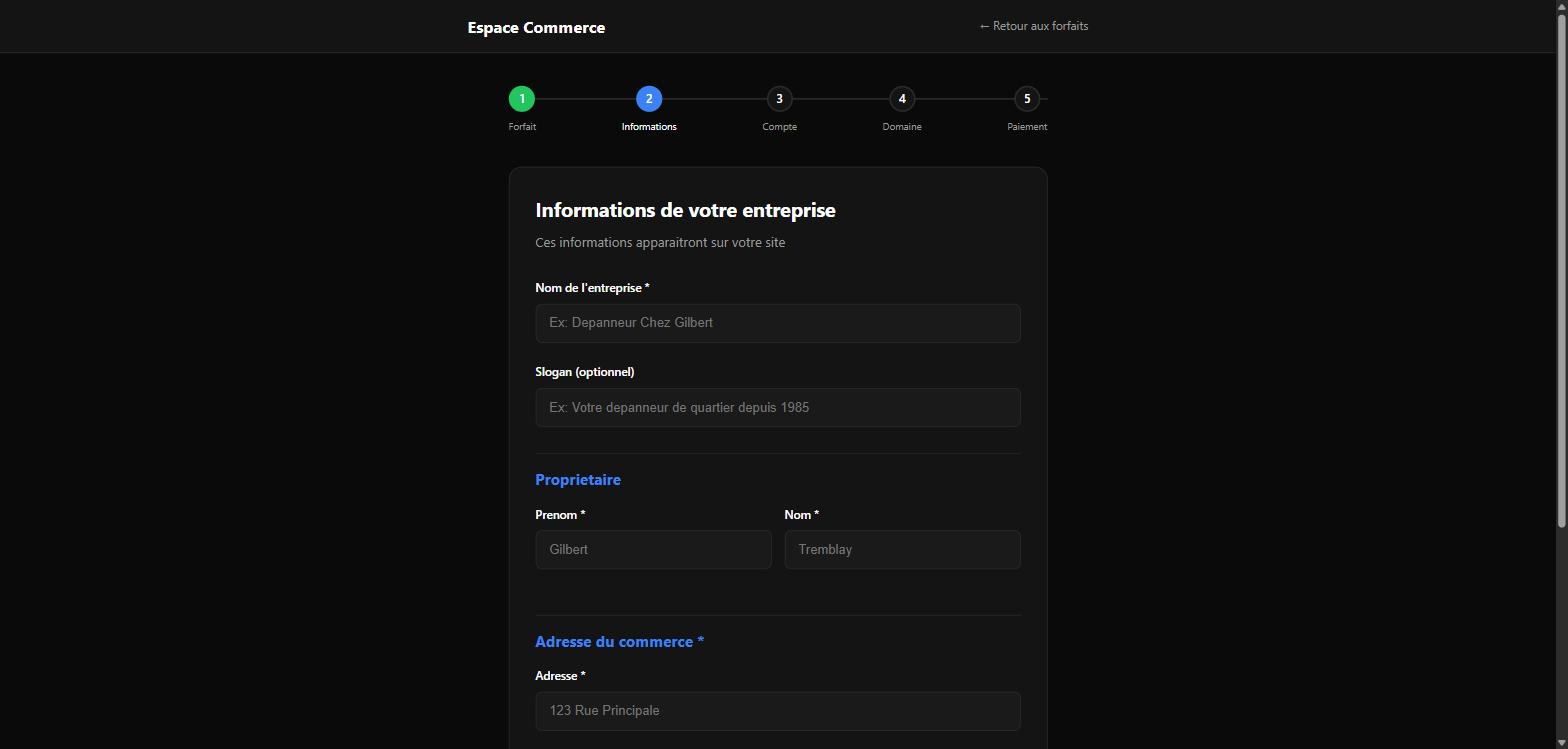
Task: Focus the Adresse input field
Action: 778,711
